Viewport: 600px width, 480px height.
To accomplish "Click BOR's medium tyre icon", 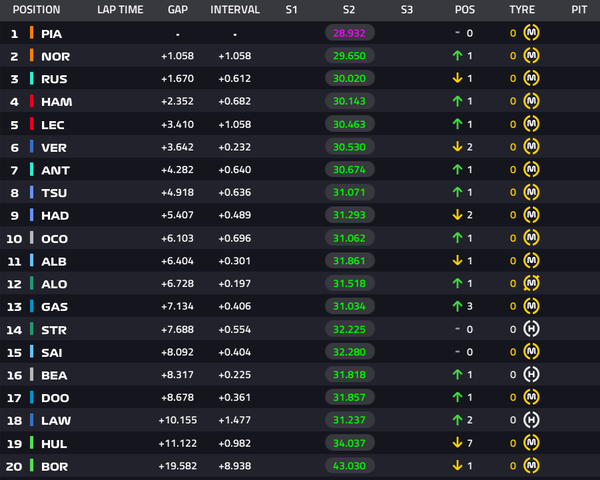I will point(531,465).
